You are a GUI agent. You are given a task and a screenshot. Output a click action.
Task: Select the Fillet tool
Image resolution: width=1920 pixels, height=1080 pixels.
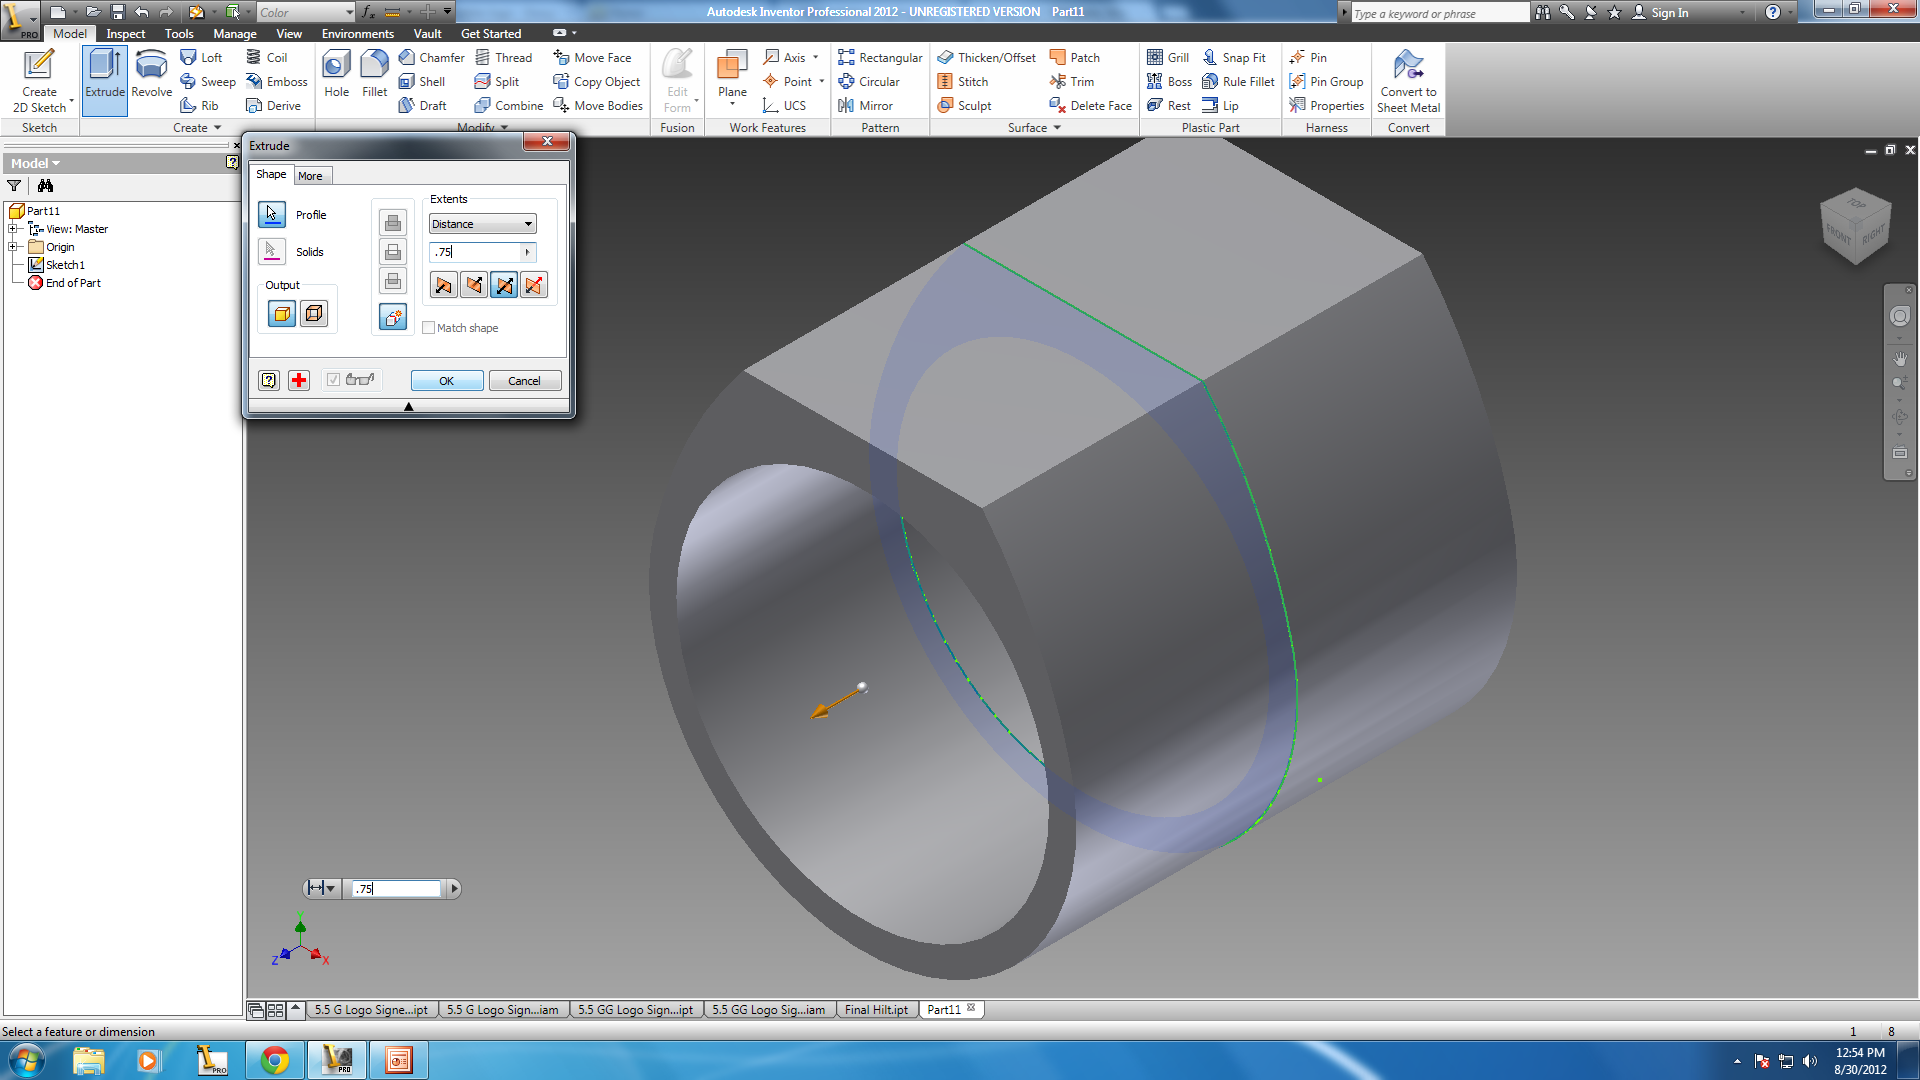coord(374,75)
